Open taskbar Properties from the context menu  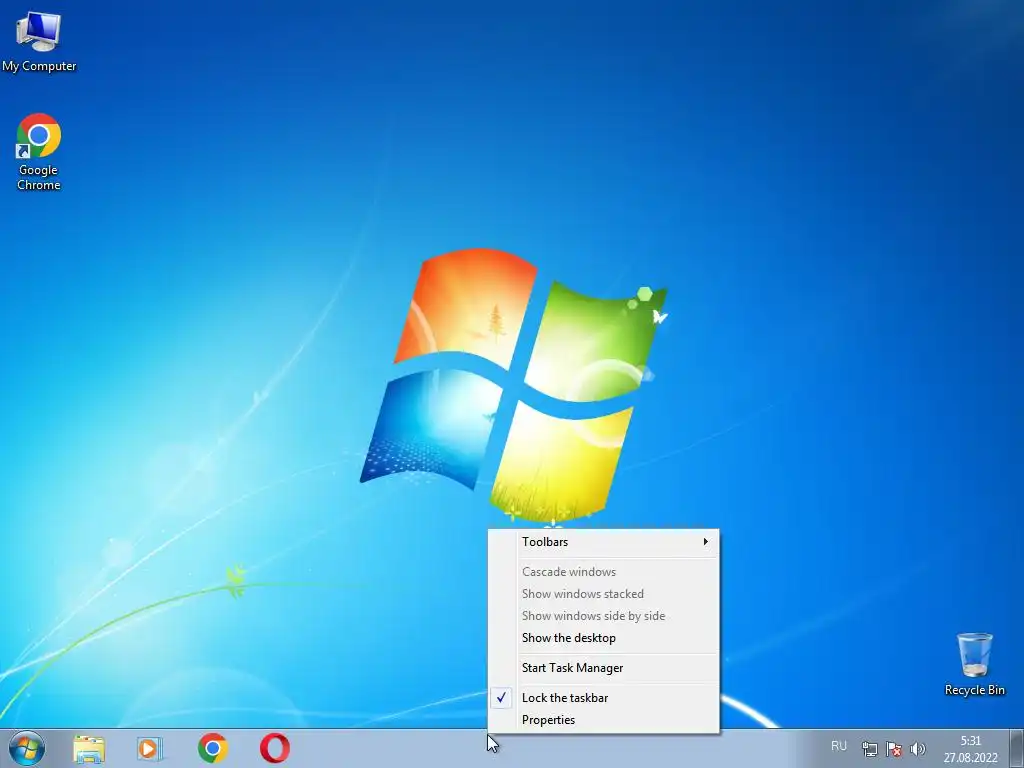pos(603,720)
